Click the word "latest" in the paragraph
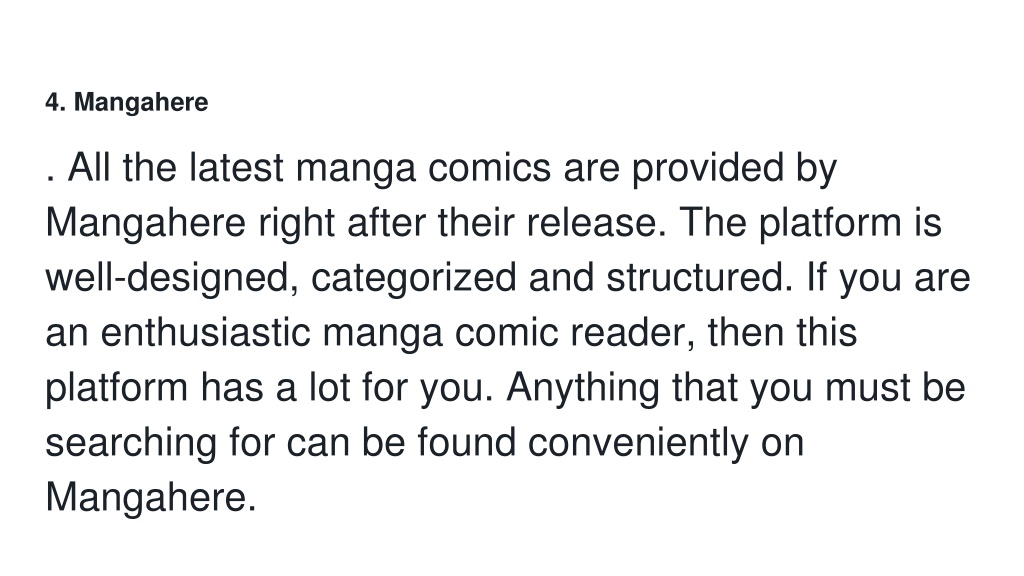The height and width of the screenshot is (576, 1024). pyautogui.click(x=236, y=168)
